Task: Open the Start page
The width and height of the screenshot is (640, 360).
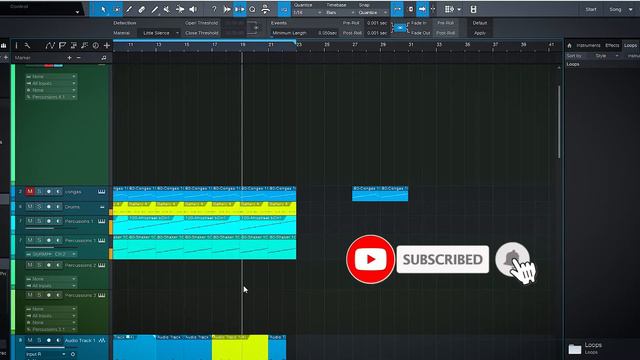Action: pos(591,9)
